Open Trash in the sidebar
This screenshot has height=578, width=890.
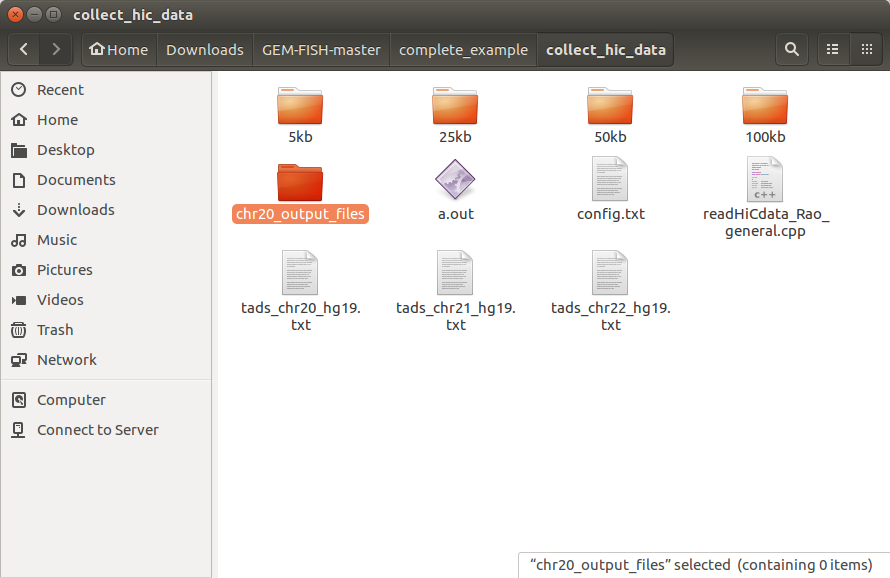pyautogui.click(x=106, y=330)
